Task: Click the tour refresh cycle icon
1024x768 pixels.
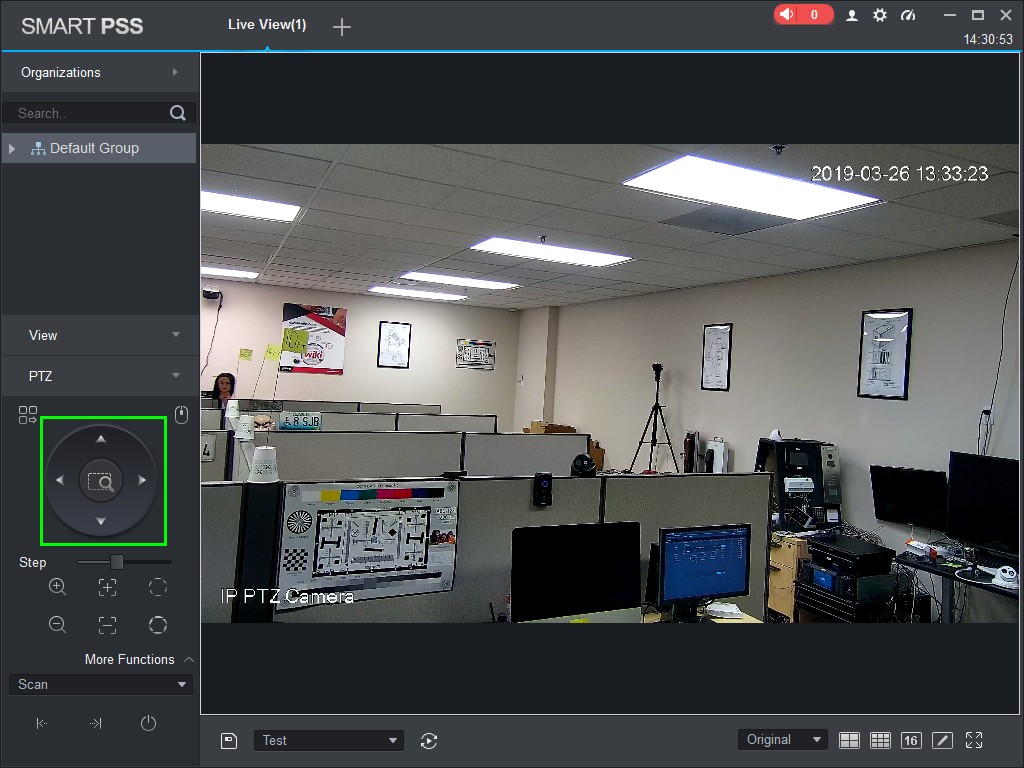Action: pos(429,741)
